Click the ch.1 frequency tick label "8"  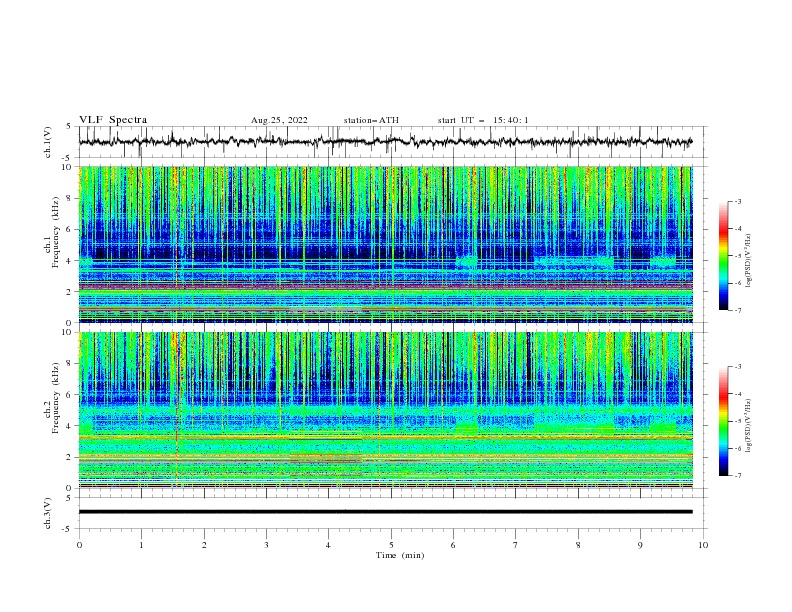(x=70, y=198)
